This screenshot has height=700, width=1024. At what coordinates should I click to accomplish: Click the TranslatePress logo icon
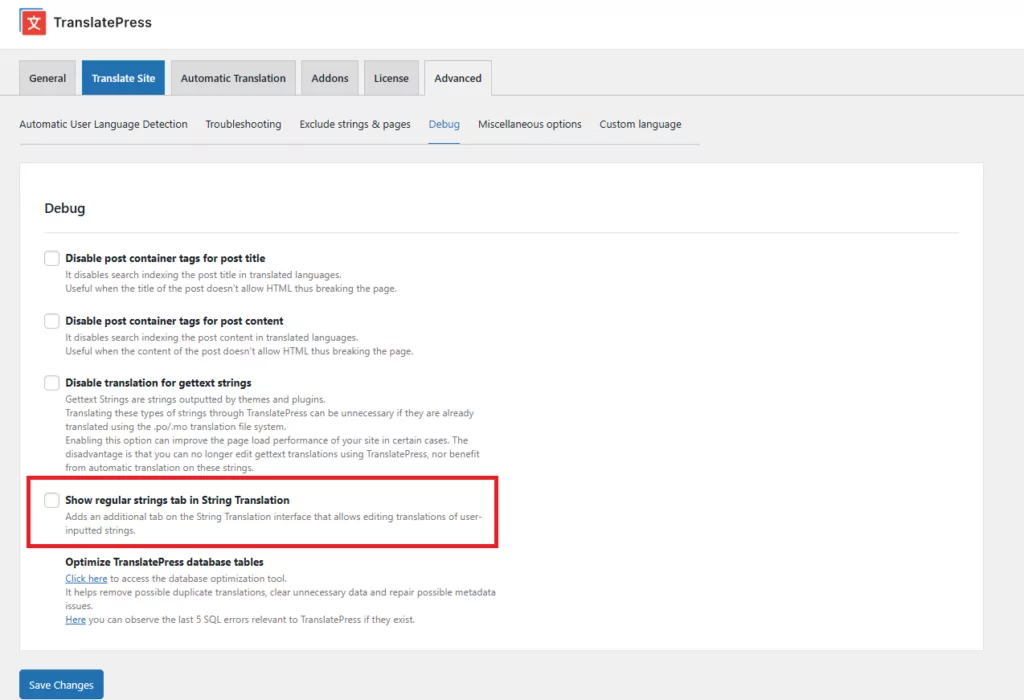(33, 22)
